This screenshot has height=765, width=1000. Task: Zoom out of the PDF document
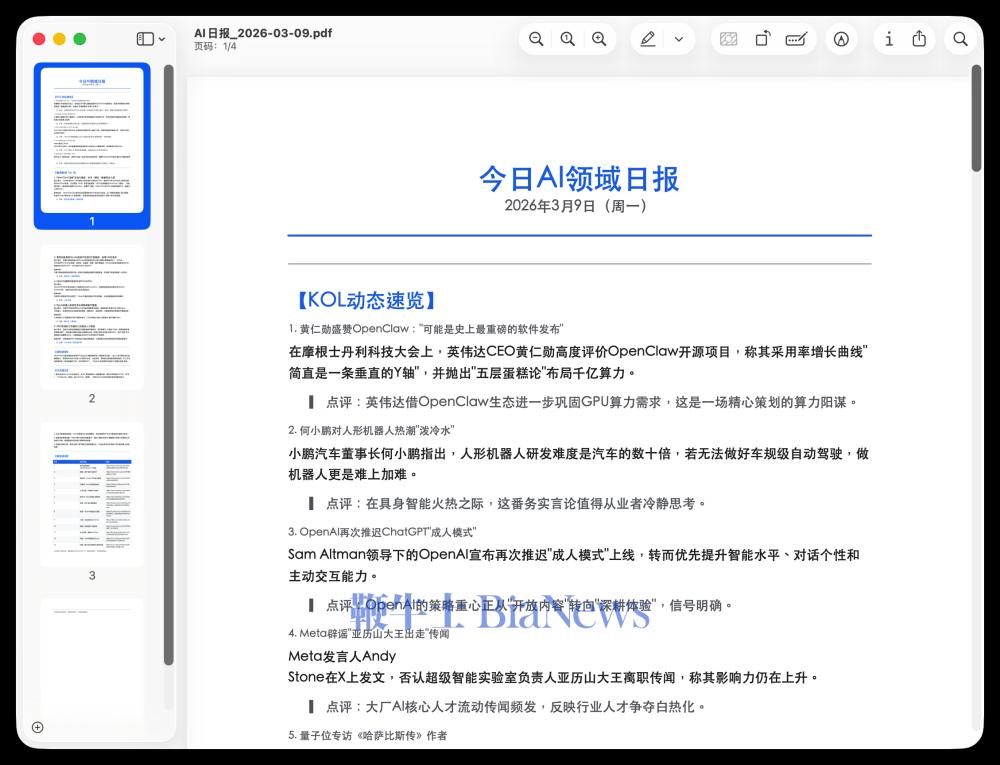536,39
